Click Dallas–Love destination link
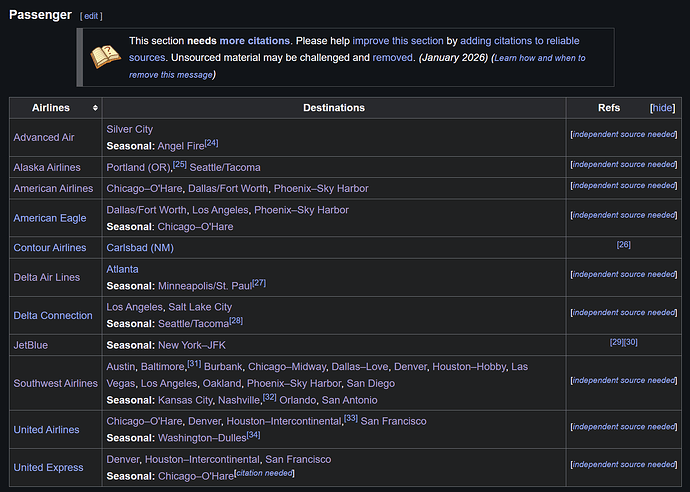 (x=360, y=367)
